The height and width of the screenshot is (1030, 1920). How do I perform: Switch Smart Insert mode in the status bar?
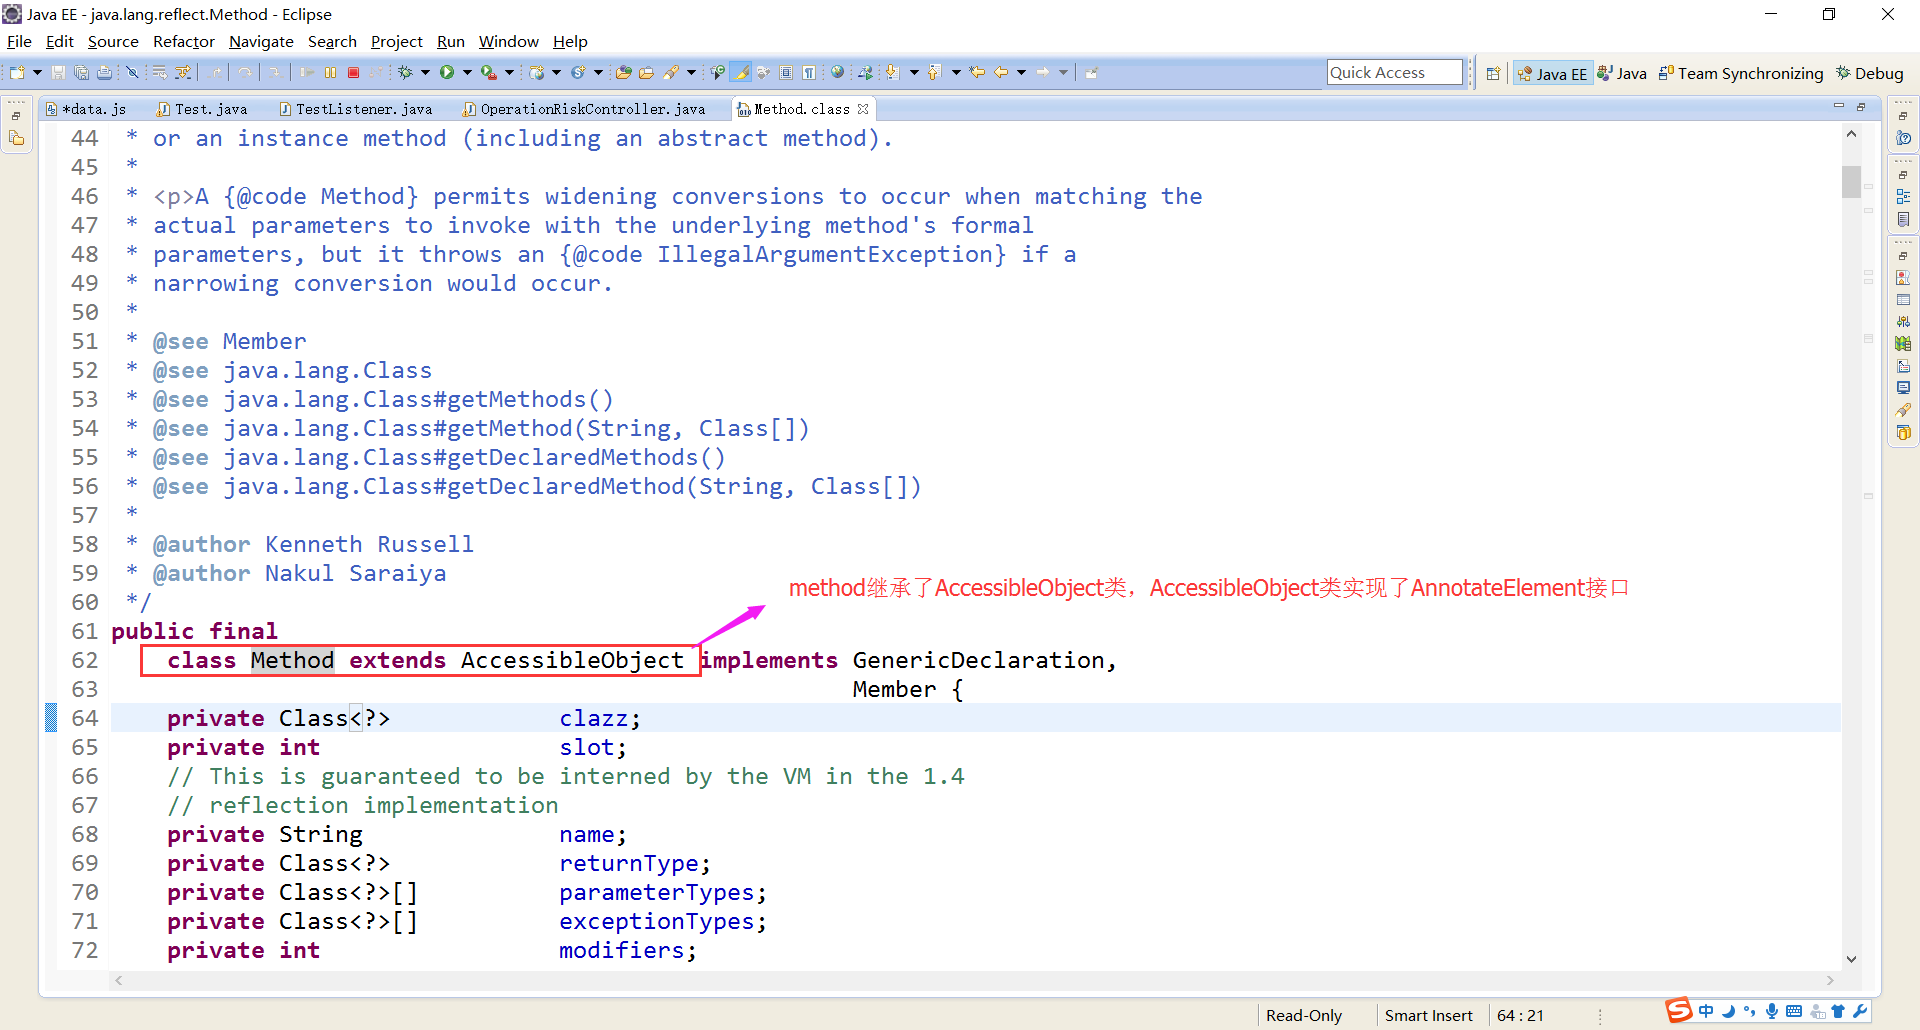(1428, 1015)
